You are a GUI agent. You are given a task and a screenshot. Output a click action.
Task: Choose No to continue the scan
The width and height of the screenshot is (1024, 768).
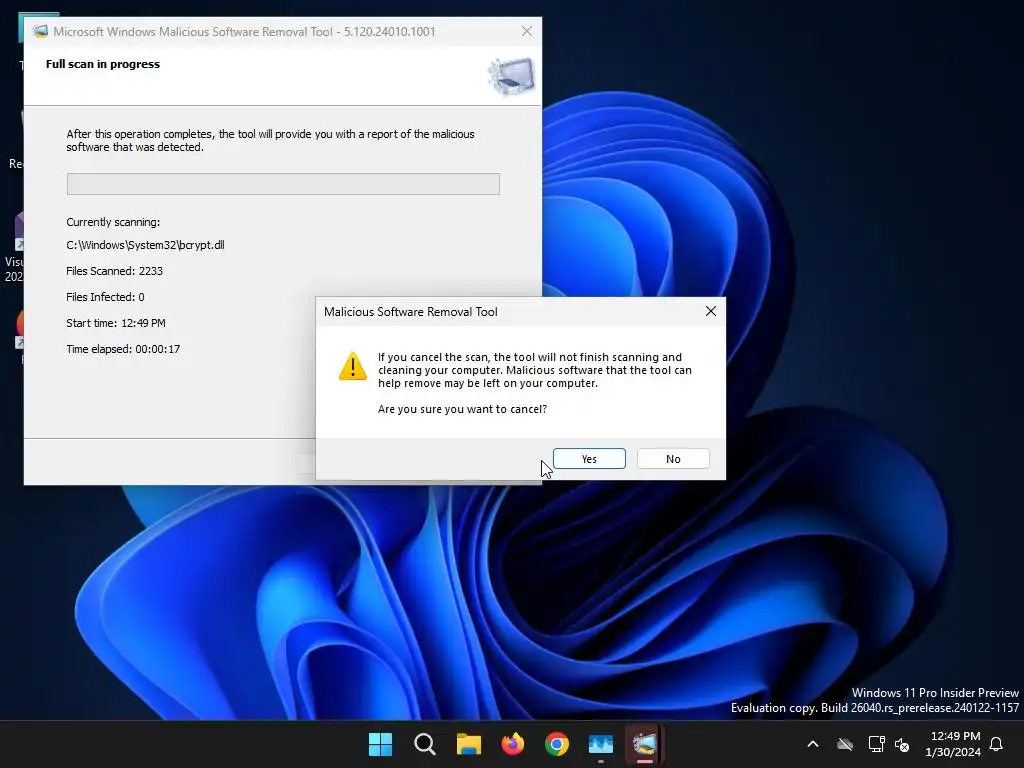673,458
